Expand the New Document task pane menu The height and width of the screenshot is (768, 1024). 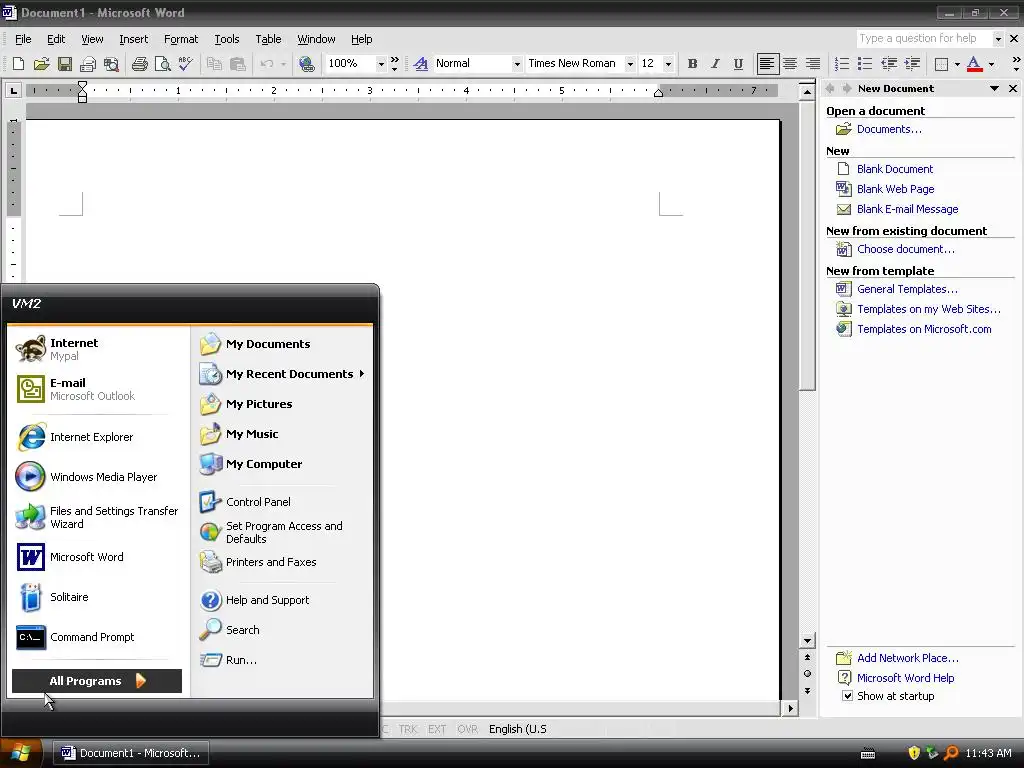[x=994, y=88]
